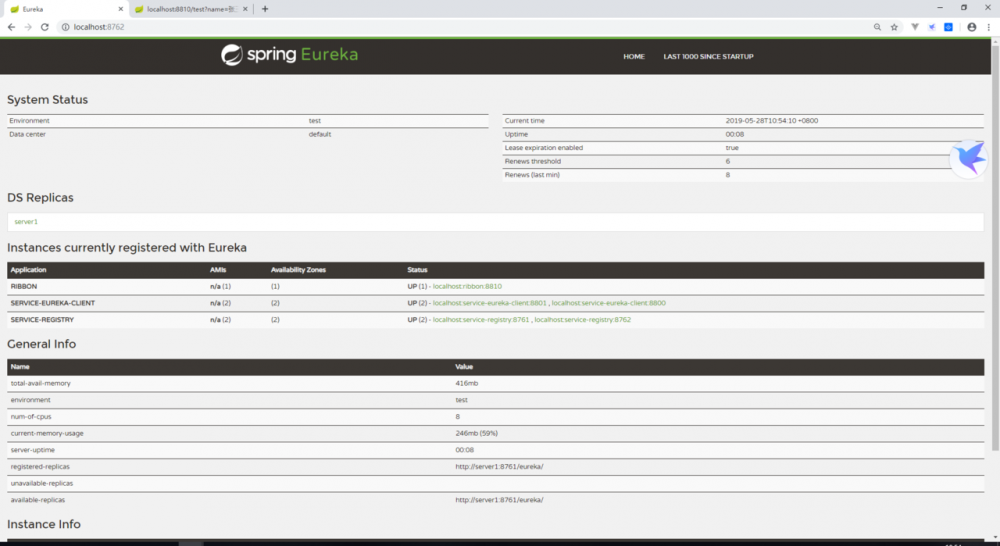Click the DS Replicas heading
The height and width of the screenshot is (546, 1000).
[40, 198]
